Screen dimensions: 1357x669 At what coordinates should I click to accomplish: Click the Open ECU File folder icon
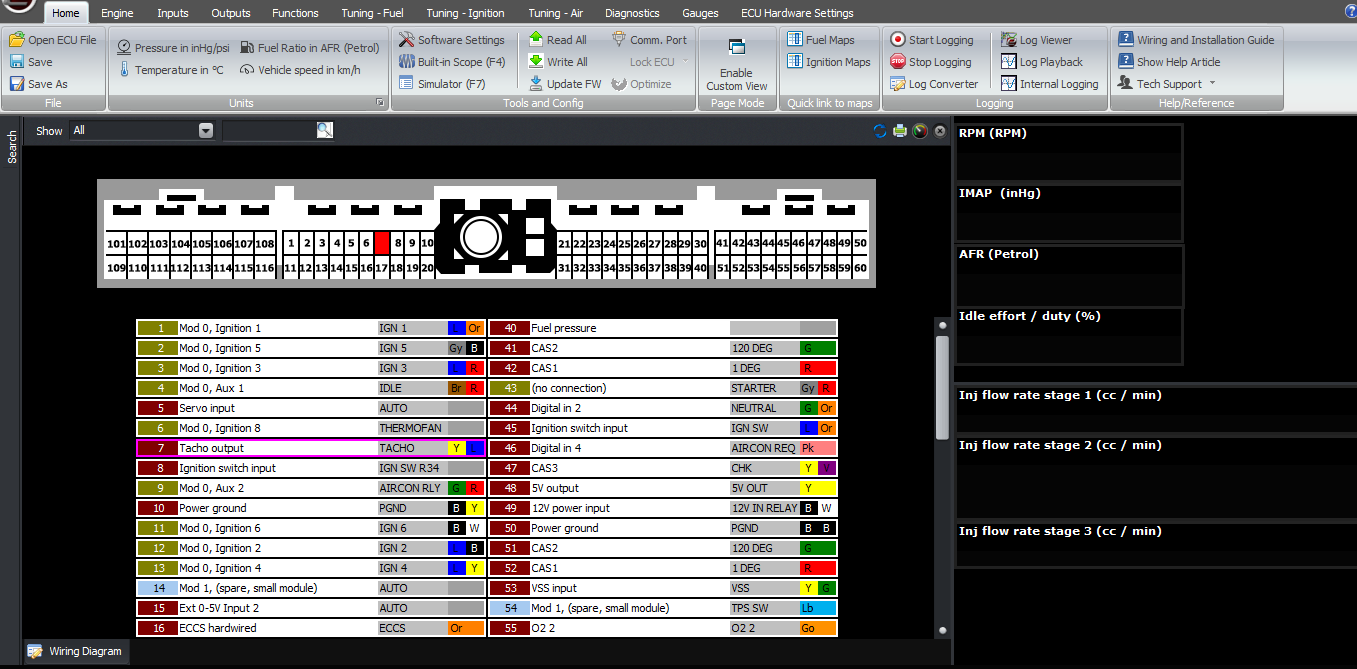(x=17, y=40)
